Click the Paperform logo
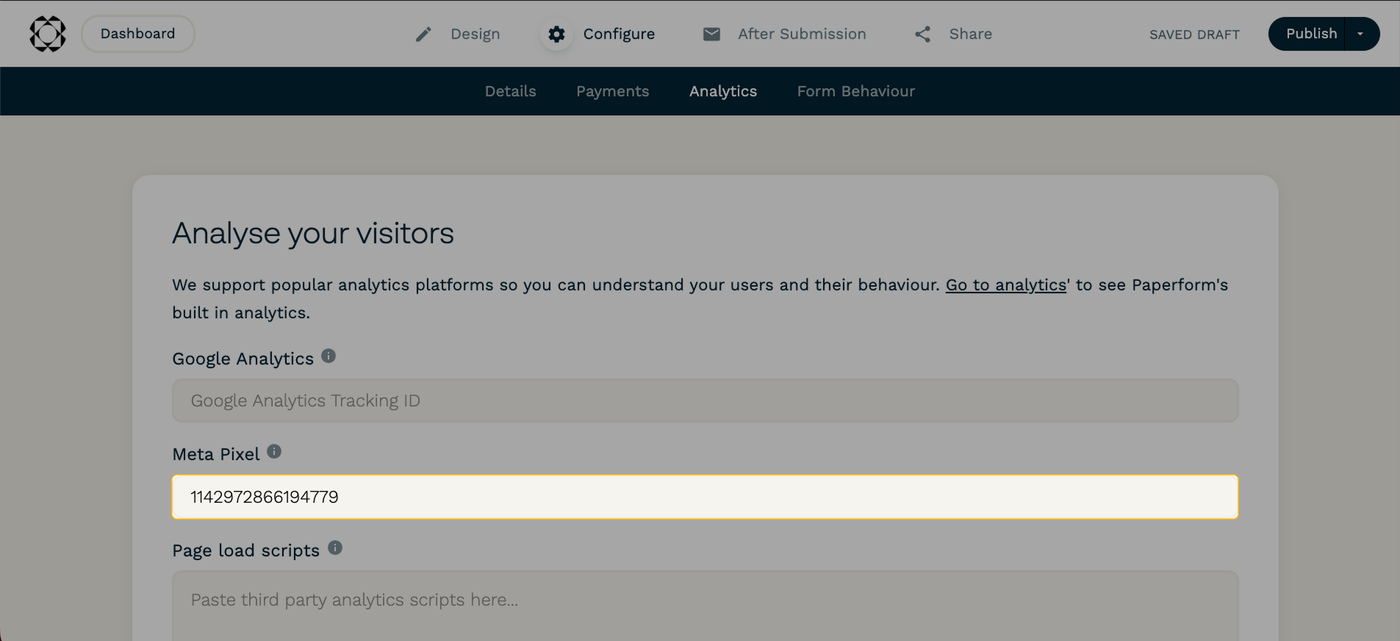This screenshot has height=641, width=1400. click(47, 33)
